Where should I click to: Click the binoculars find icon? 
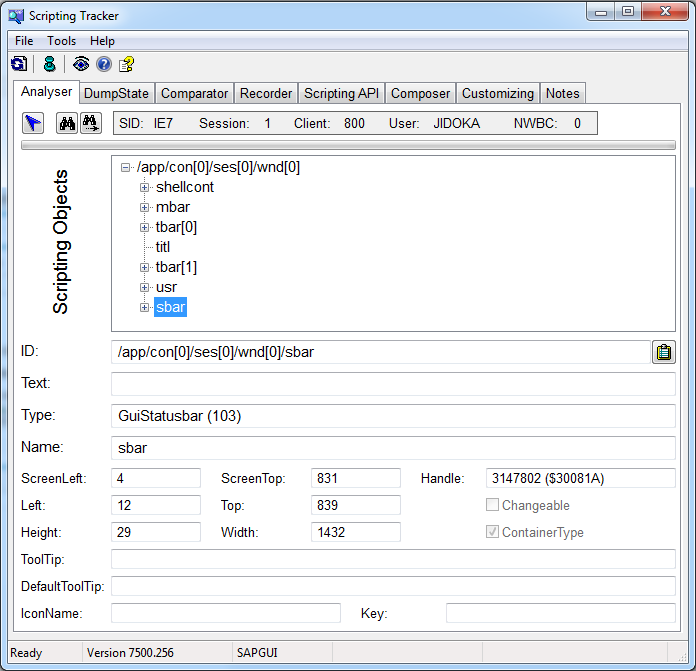tap(67, 123)
